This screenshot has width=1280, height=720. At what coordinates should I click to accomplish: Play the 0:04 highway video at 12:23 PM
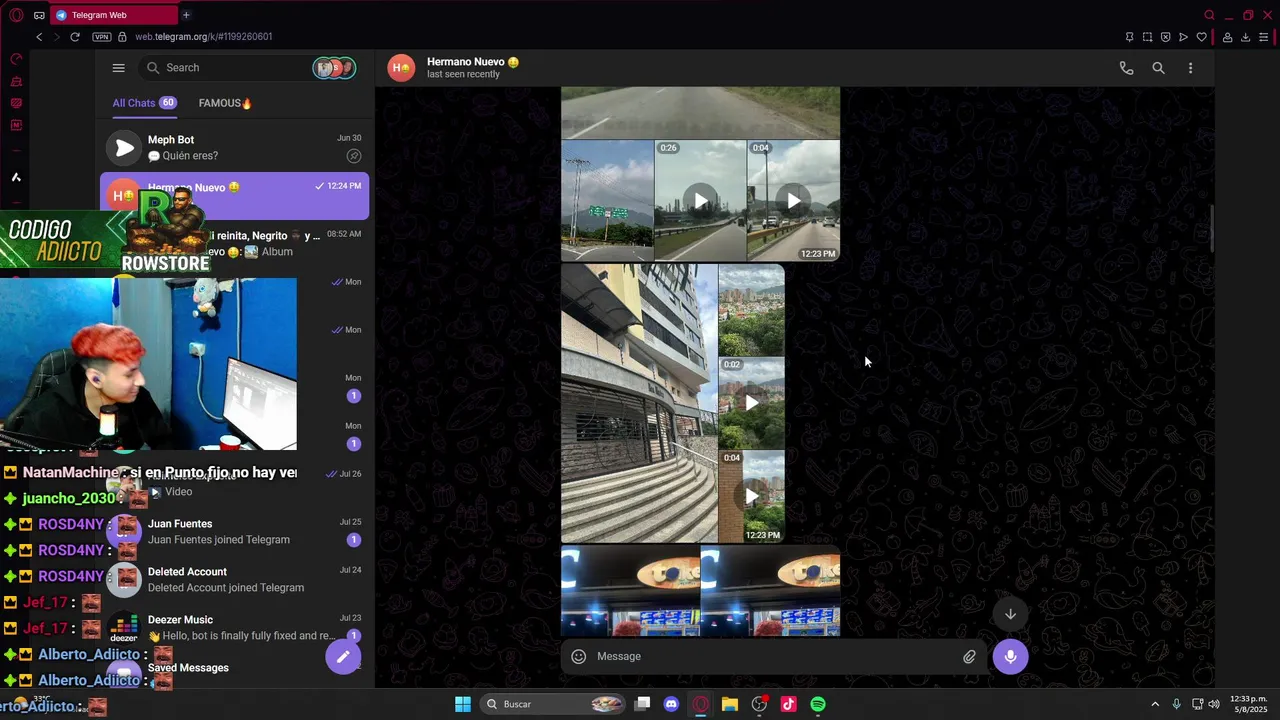(x=793, y=201)
